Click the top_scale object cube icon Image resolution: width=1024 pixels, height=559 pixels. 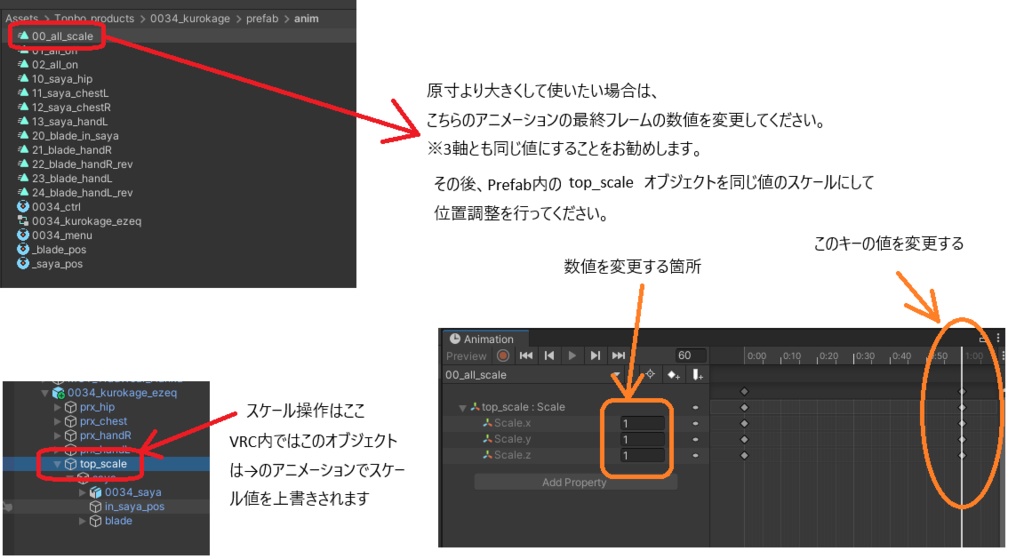click(71, 464)
